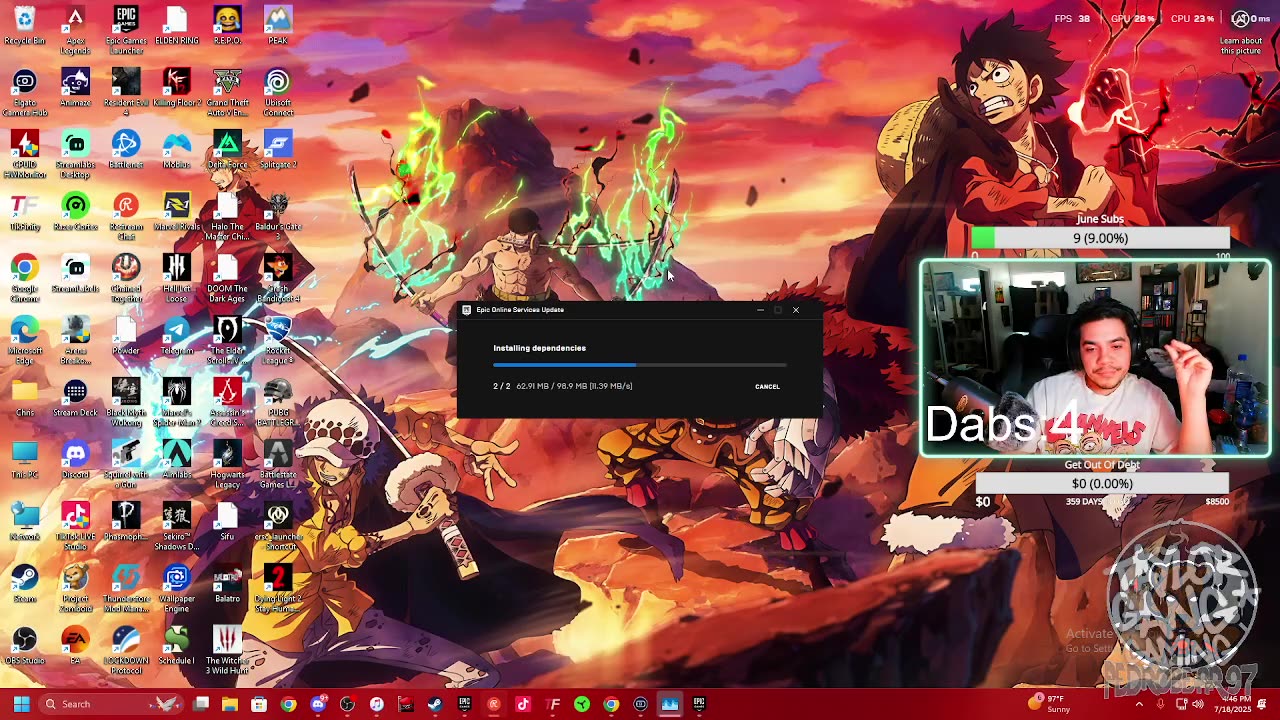Image resolution: width=1280 pixels, height=720 pixels.
Task: Open the PEAK game shortcut
Action: (x=278, y=27)
